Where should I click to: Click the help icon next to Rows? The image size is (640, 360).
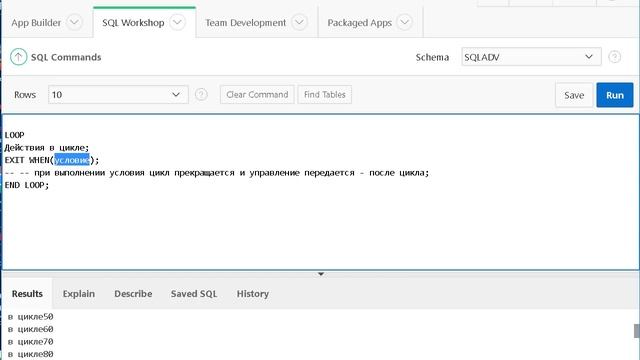pos(201,95)
